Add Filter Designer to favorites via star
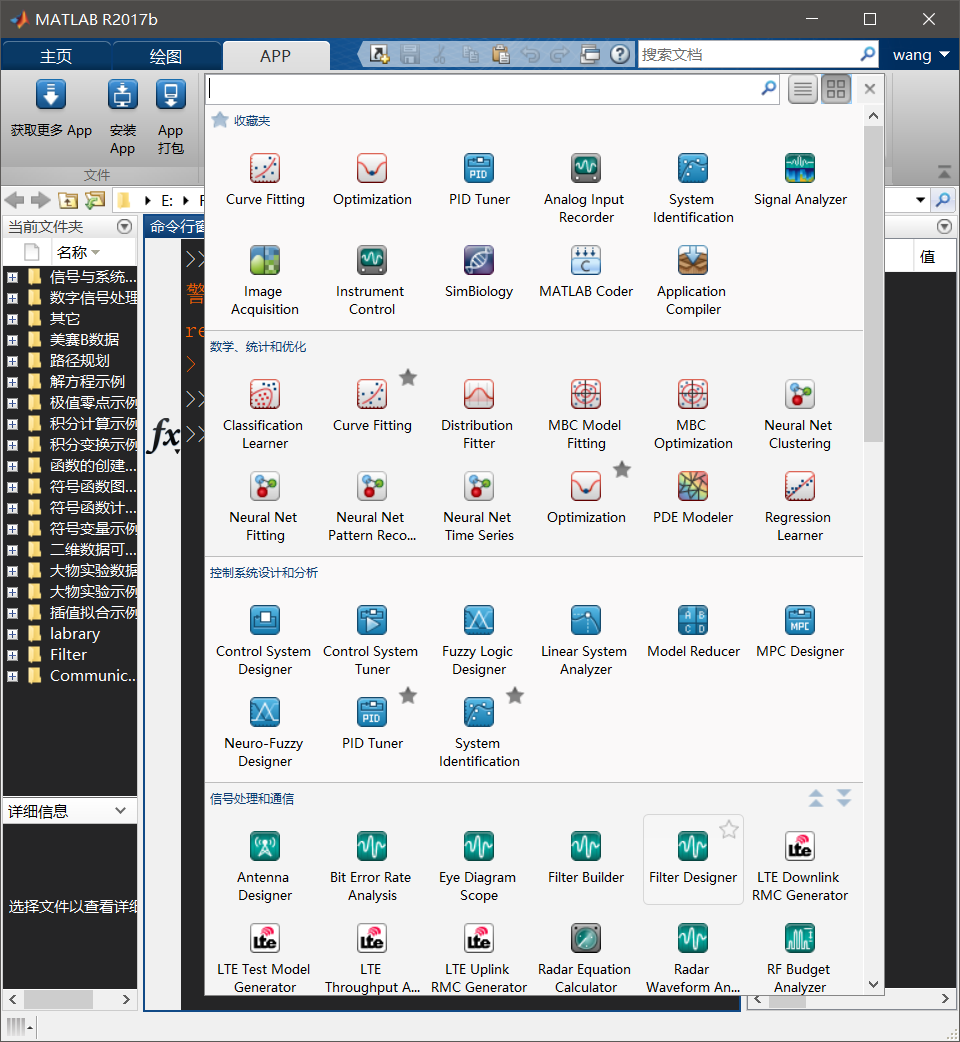960x1042 pixels. click(x=729, y=829)
